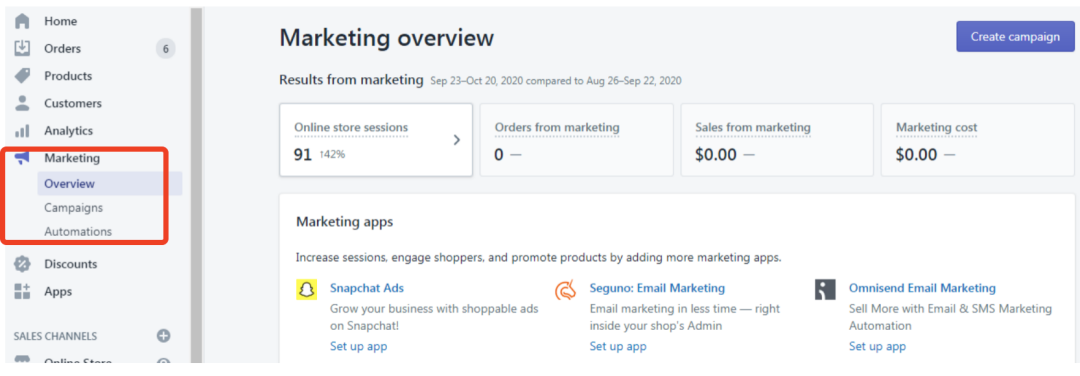
Task: Click the Apps grid icon
Action: coord(22,291)
